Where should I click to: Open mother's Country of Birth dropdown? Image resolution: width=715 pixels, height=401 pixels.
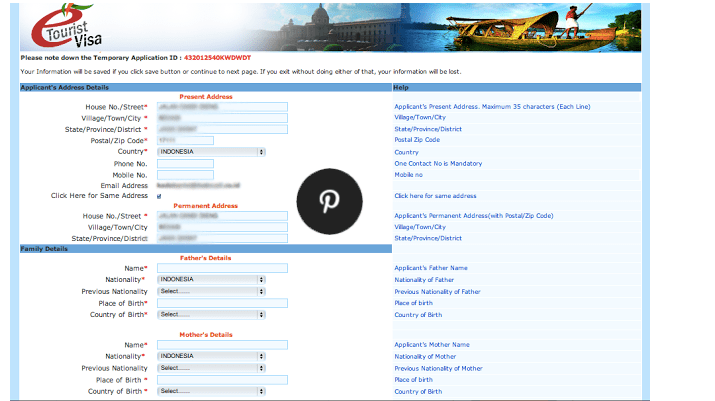click(211, 391)
